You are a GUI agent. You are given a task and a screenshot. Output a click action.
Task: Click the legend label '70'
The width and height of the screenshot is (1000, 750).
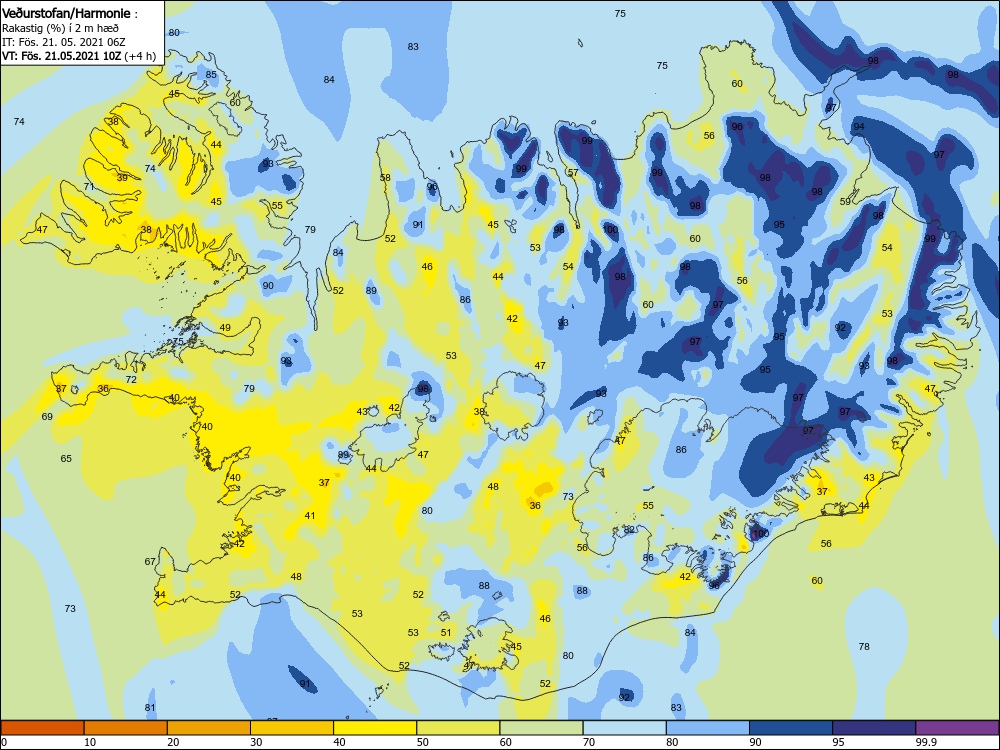(x=589, y=742)
